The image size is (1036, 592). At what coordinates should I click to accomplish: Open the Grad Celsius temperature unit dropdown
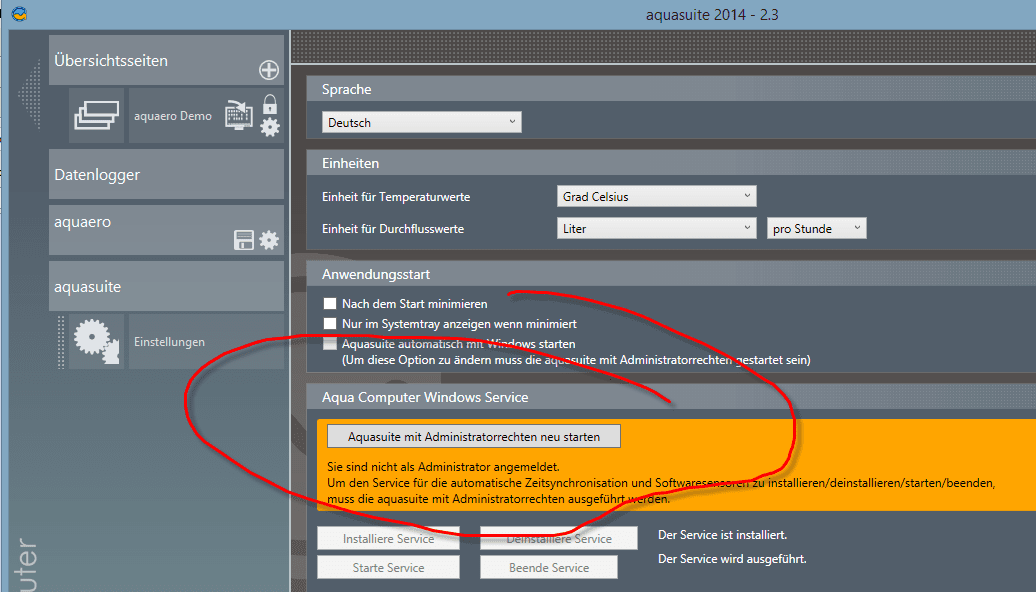(x=657, y=196)
